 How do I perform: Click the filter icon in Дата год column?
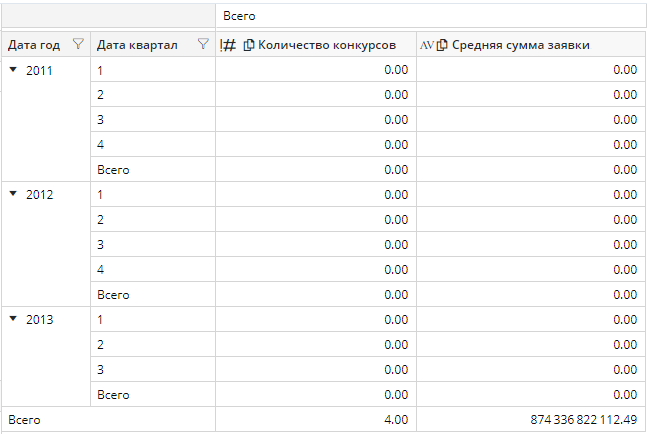(78, 44)
